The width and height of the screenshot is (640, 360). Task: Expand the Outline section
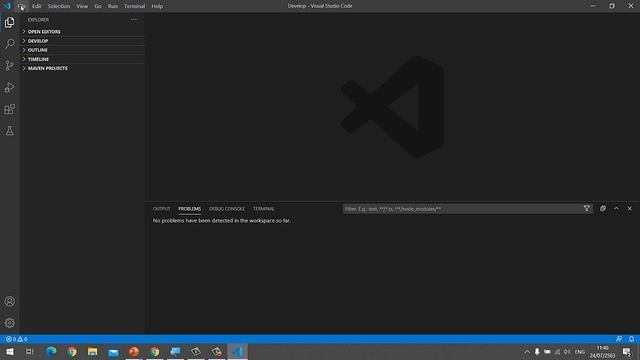pyautogui.click(x=82, y=50)
